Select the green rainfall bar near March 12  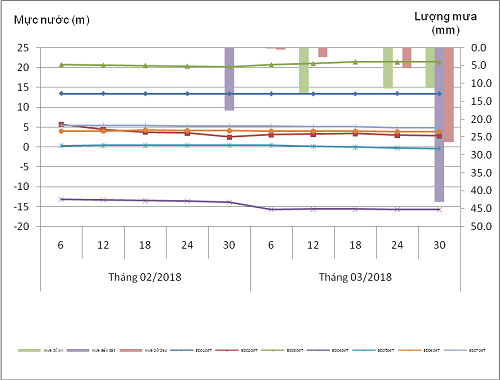304,70
